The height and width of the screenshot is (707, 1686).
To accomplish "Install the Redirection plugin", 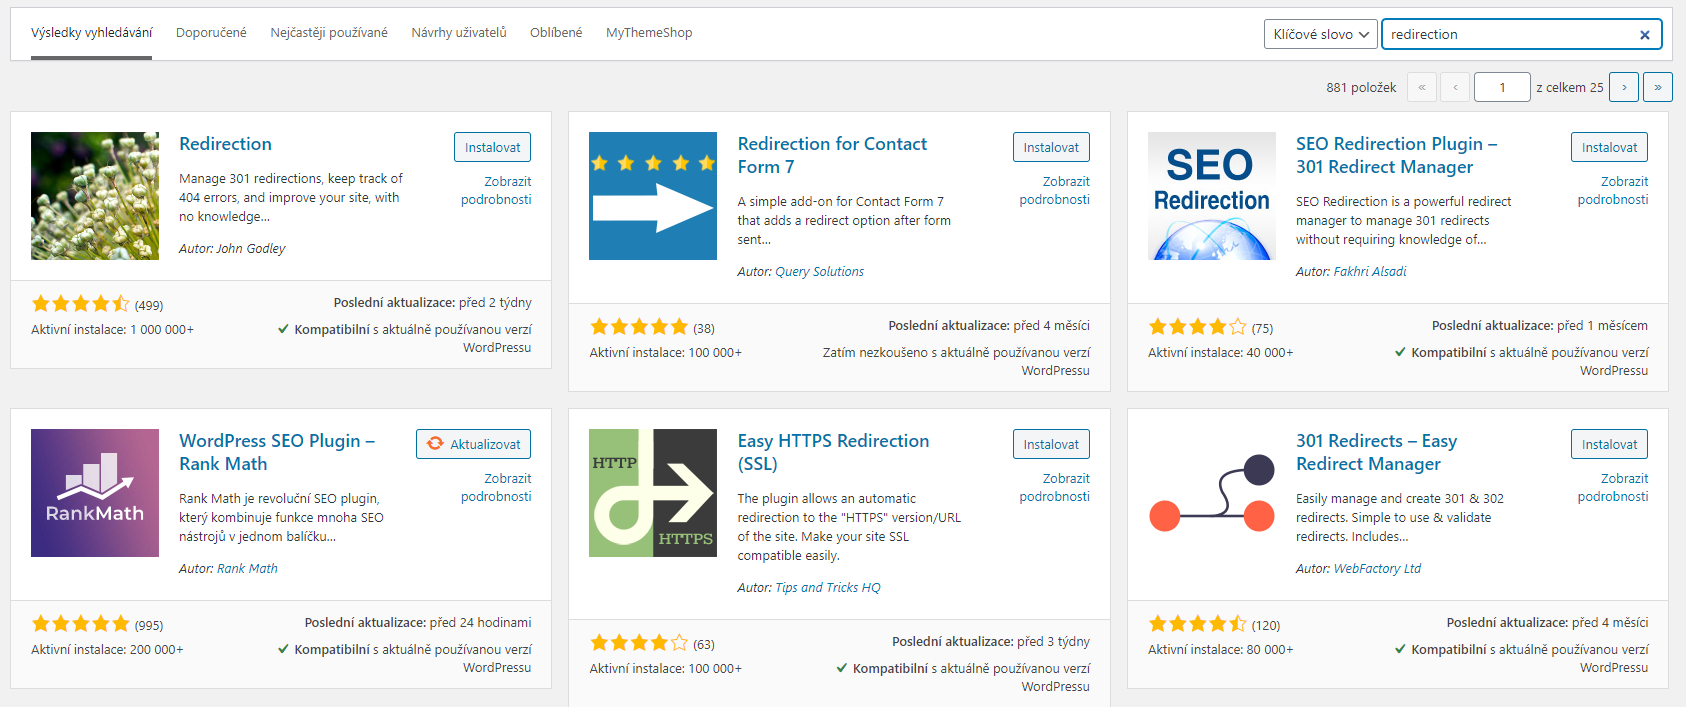I will 492,147.
